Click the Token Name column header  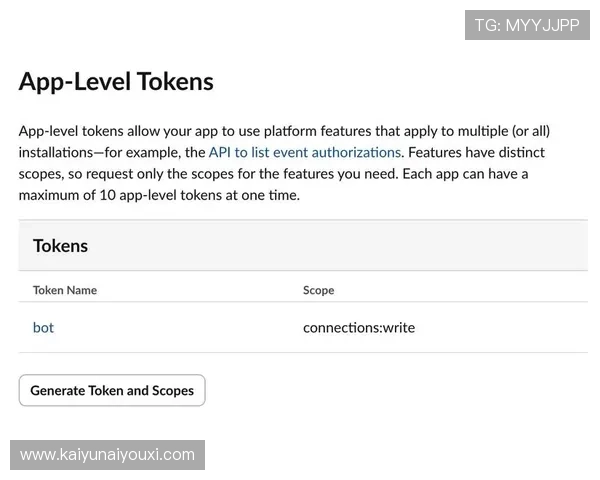[x=65, y=290]
